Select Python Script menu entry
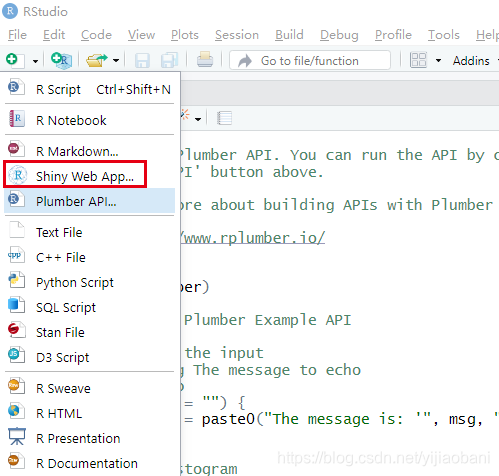Viewport: 499px width, 476px height. (89, 282)
